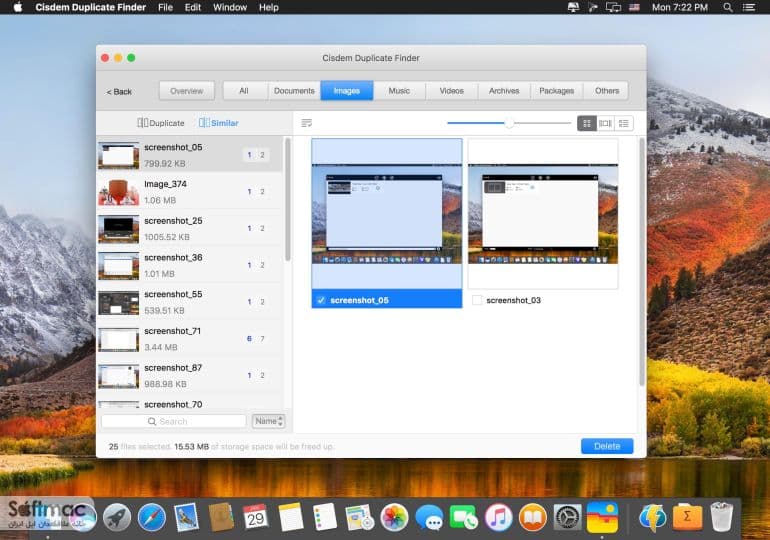Open Cisdem Duplicate Finder Dock icon
The image size is (770, 540).
click(603, 517)
